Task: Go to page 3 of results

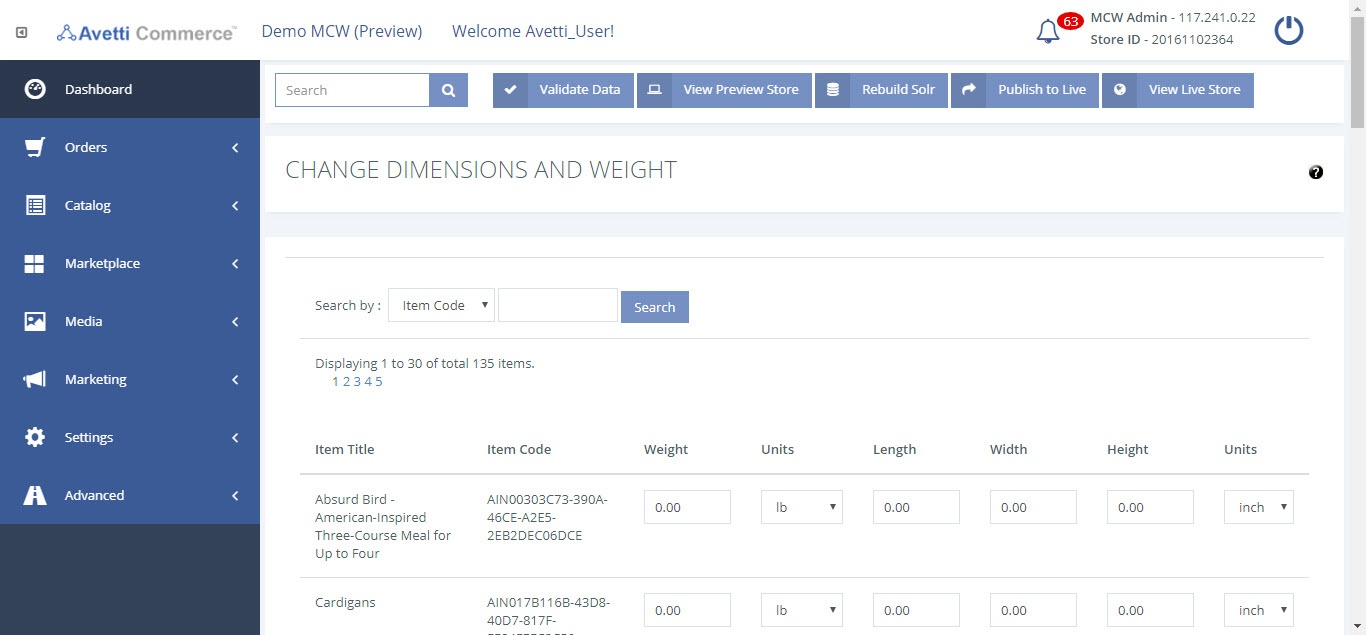Action: click(x=357, y=381)
